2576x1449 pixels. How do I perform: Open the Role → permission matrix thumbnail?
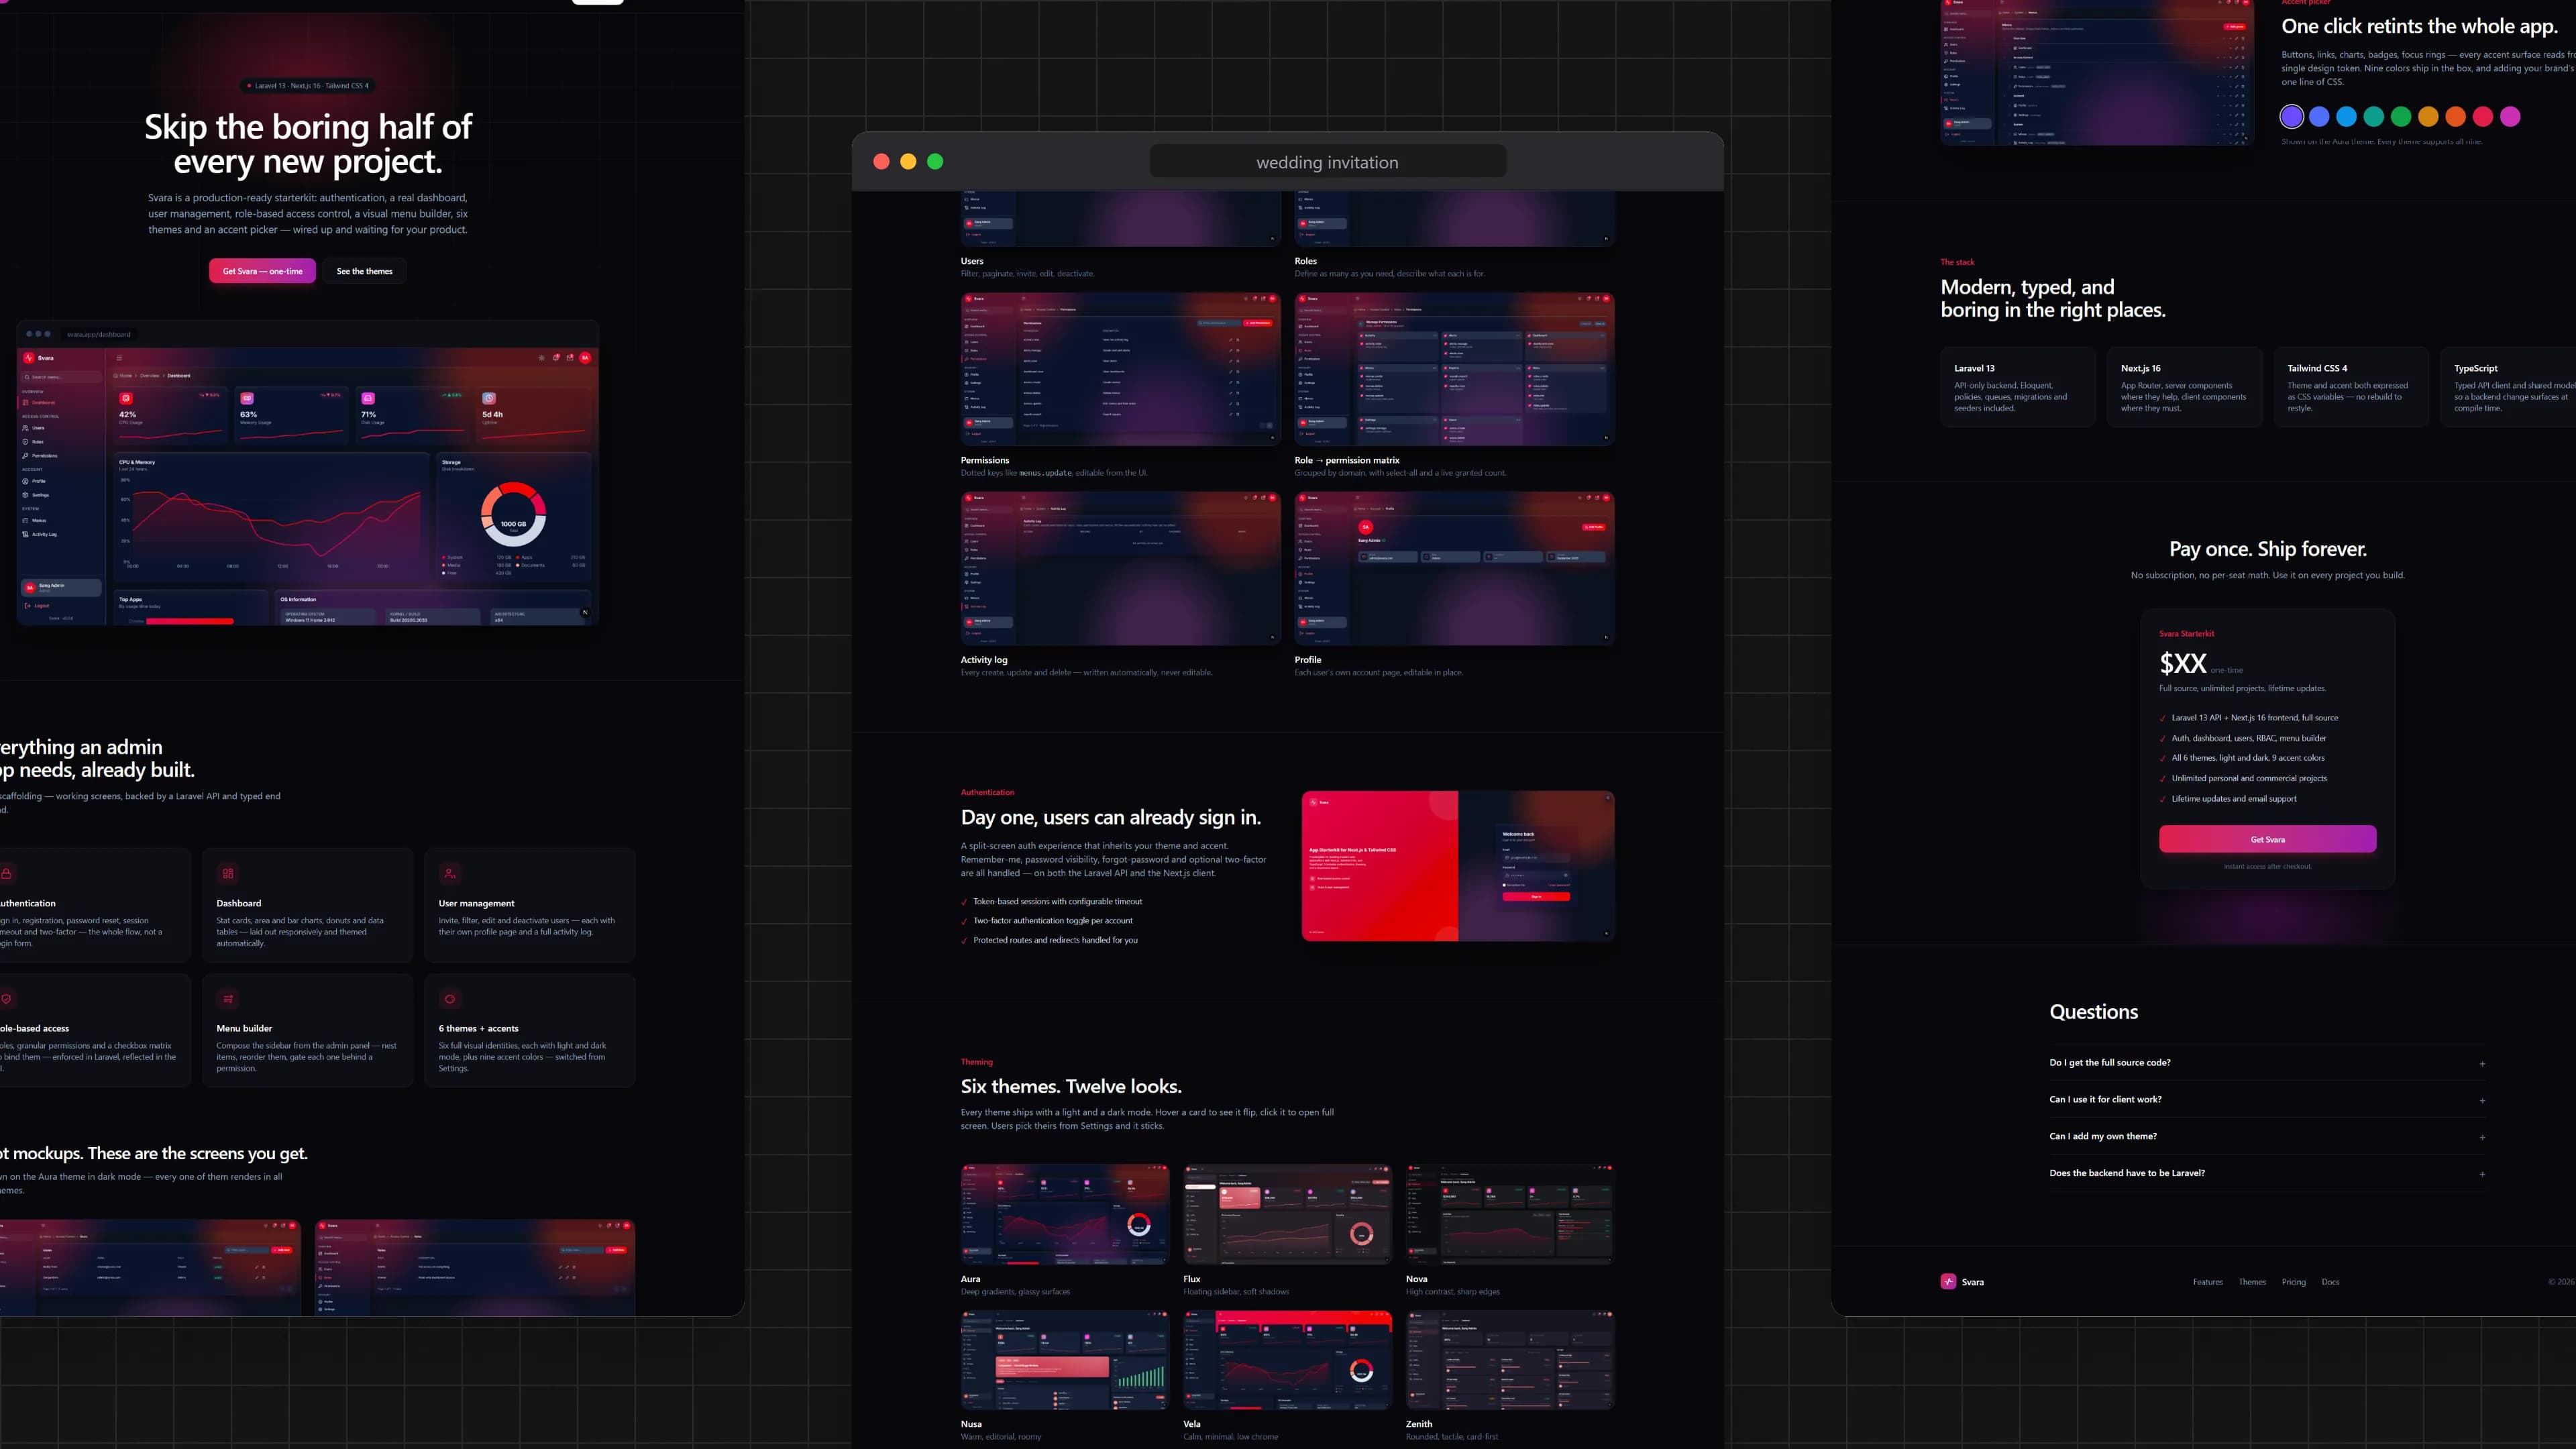click(x=1455, y=369)
